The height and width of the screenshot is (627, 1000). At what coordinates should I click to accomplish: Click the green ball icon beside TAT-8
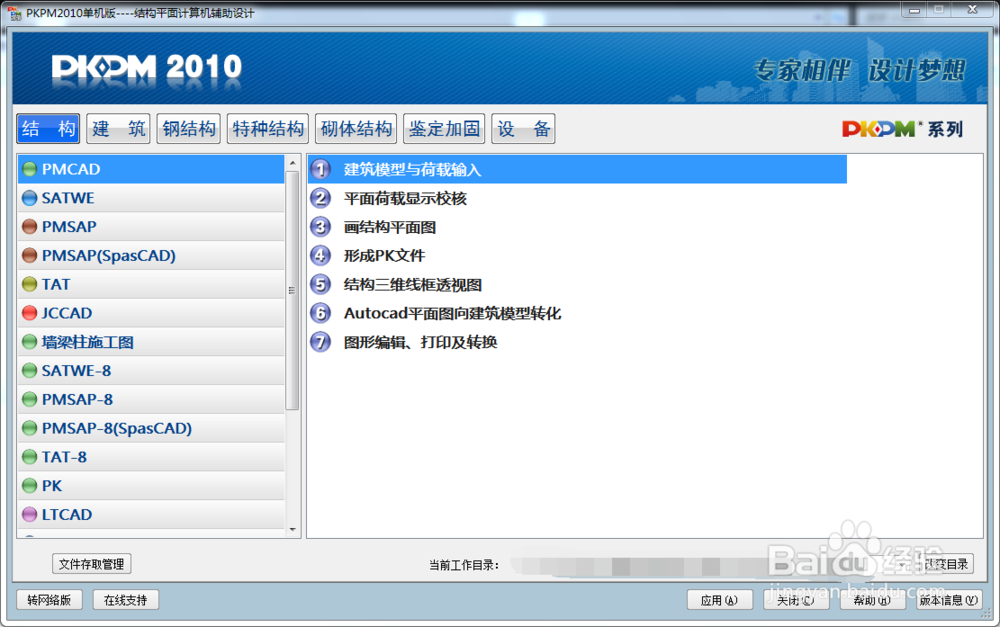point(29,457)
